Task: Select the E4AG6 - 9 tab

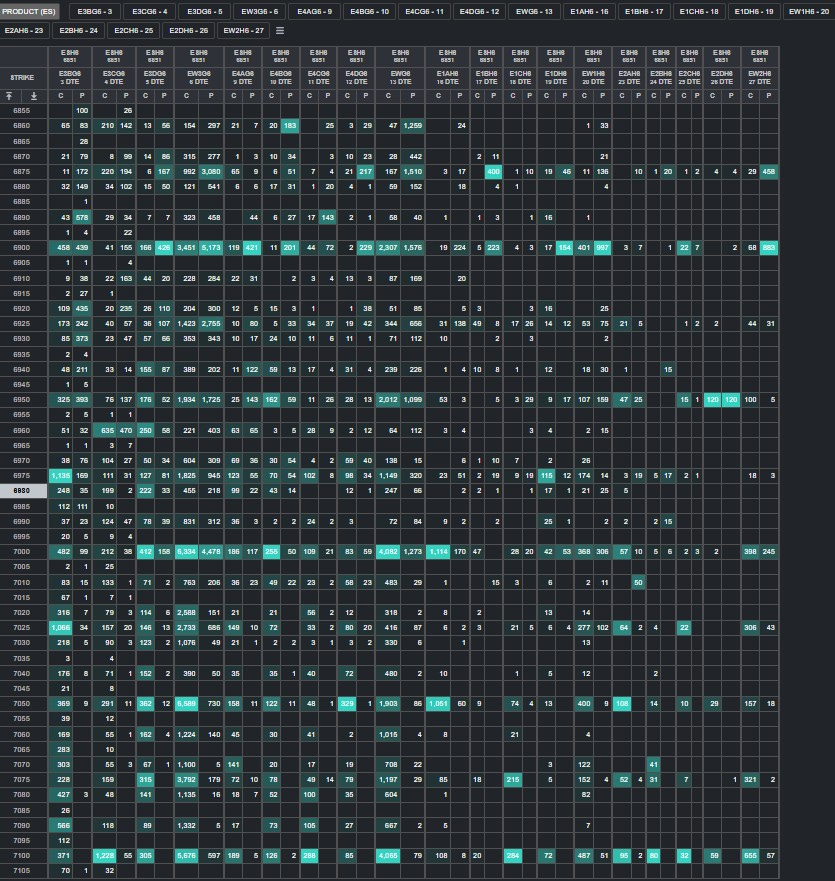Action: [315, 11]
